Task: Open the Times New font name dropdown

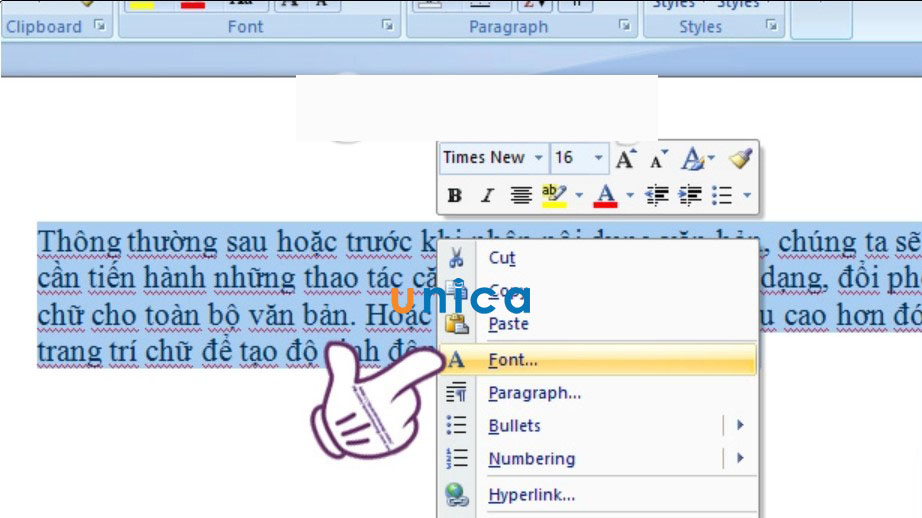Action: click(539, 158)
